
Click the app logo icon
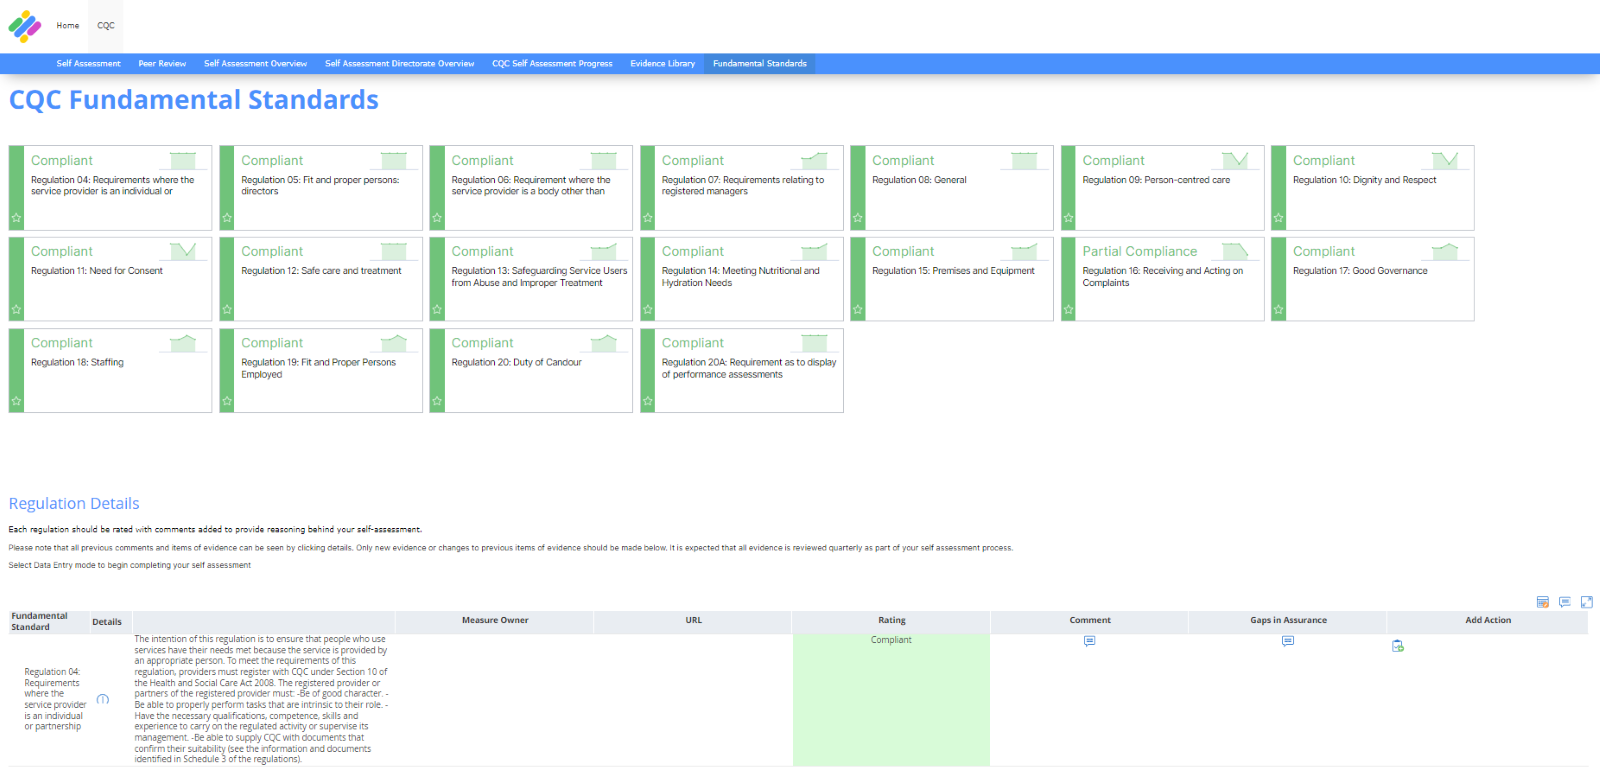pos(25,26)
